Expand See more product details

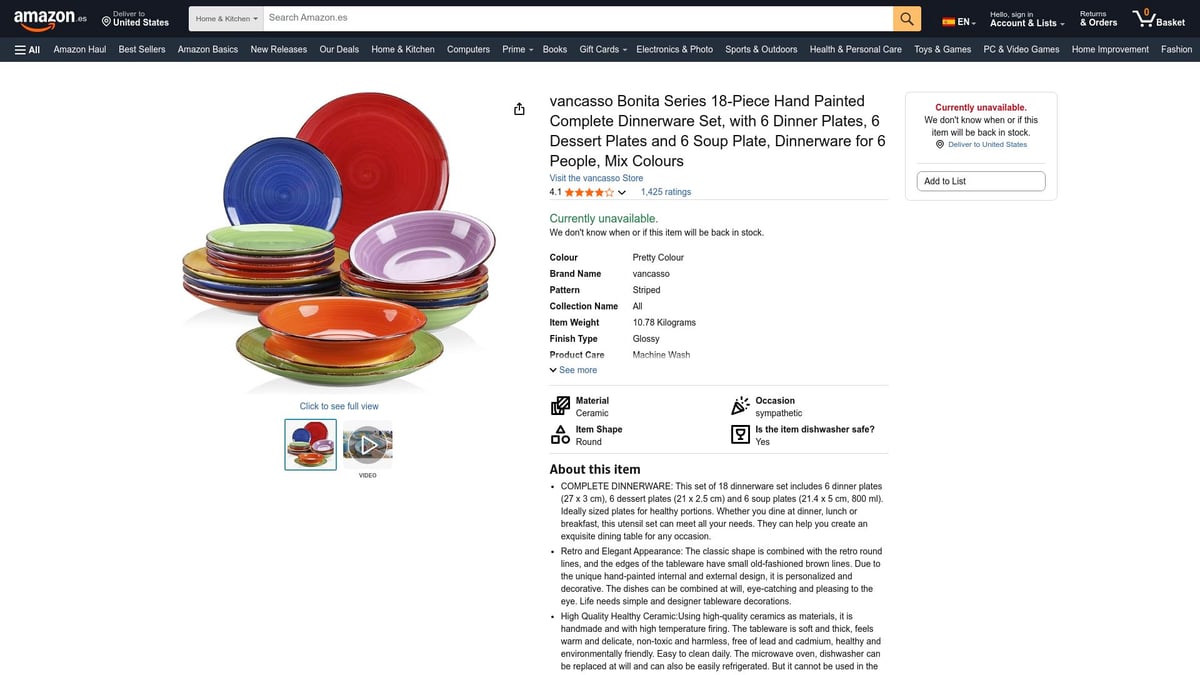tap(573, 370)
